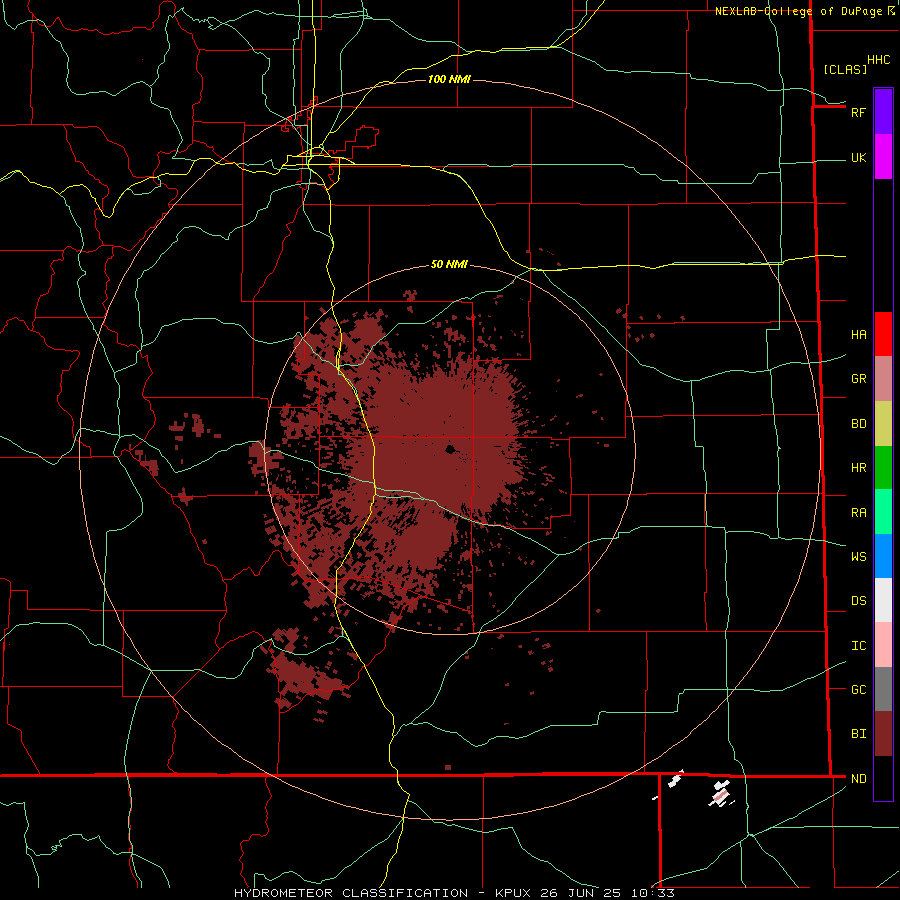Screen dimensions: 900x900
Task: Click the green HR legend color swatch
Action: coord(883,468)
